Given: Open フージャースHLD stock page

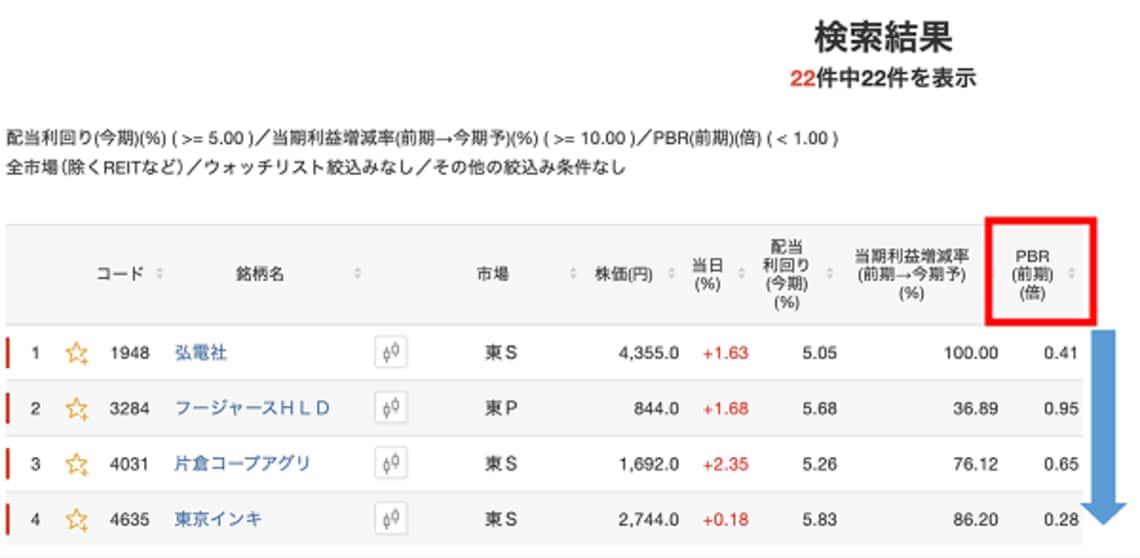Looking at the screenshot, I should point(252,409).
